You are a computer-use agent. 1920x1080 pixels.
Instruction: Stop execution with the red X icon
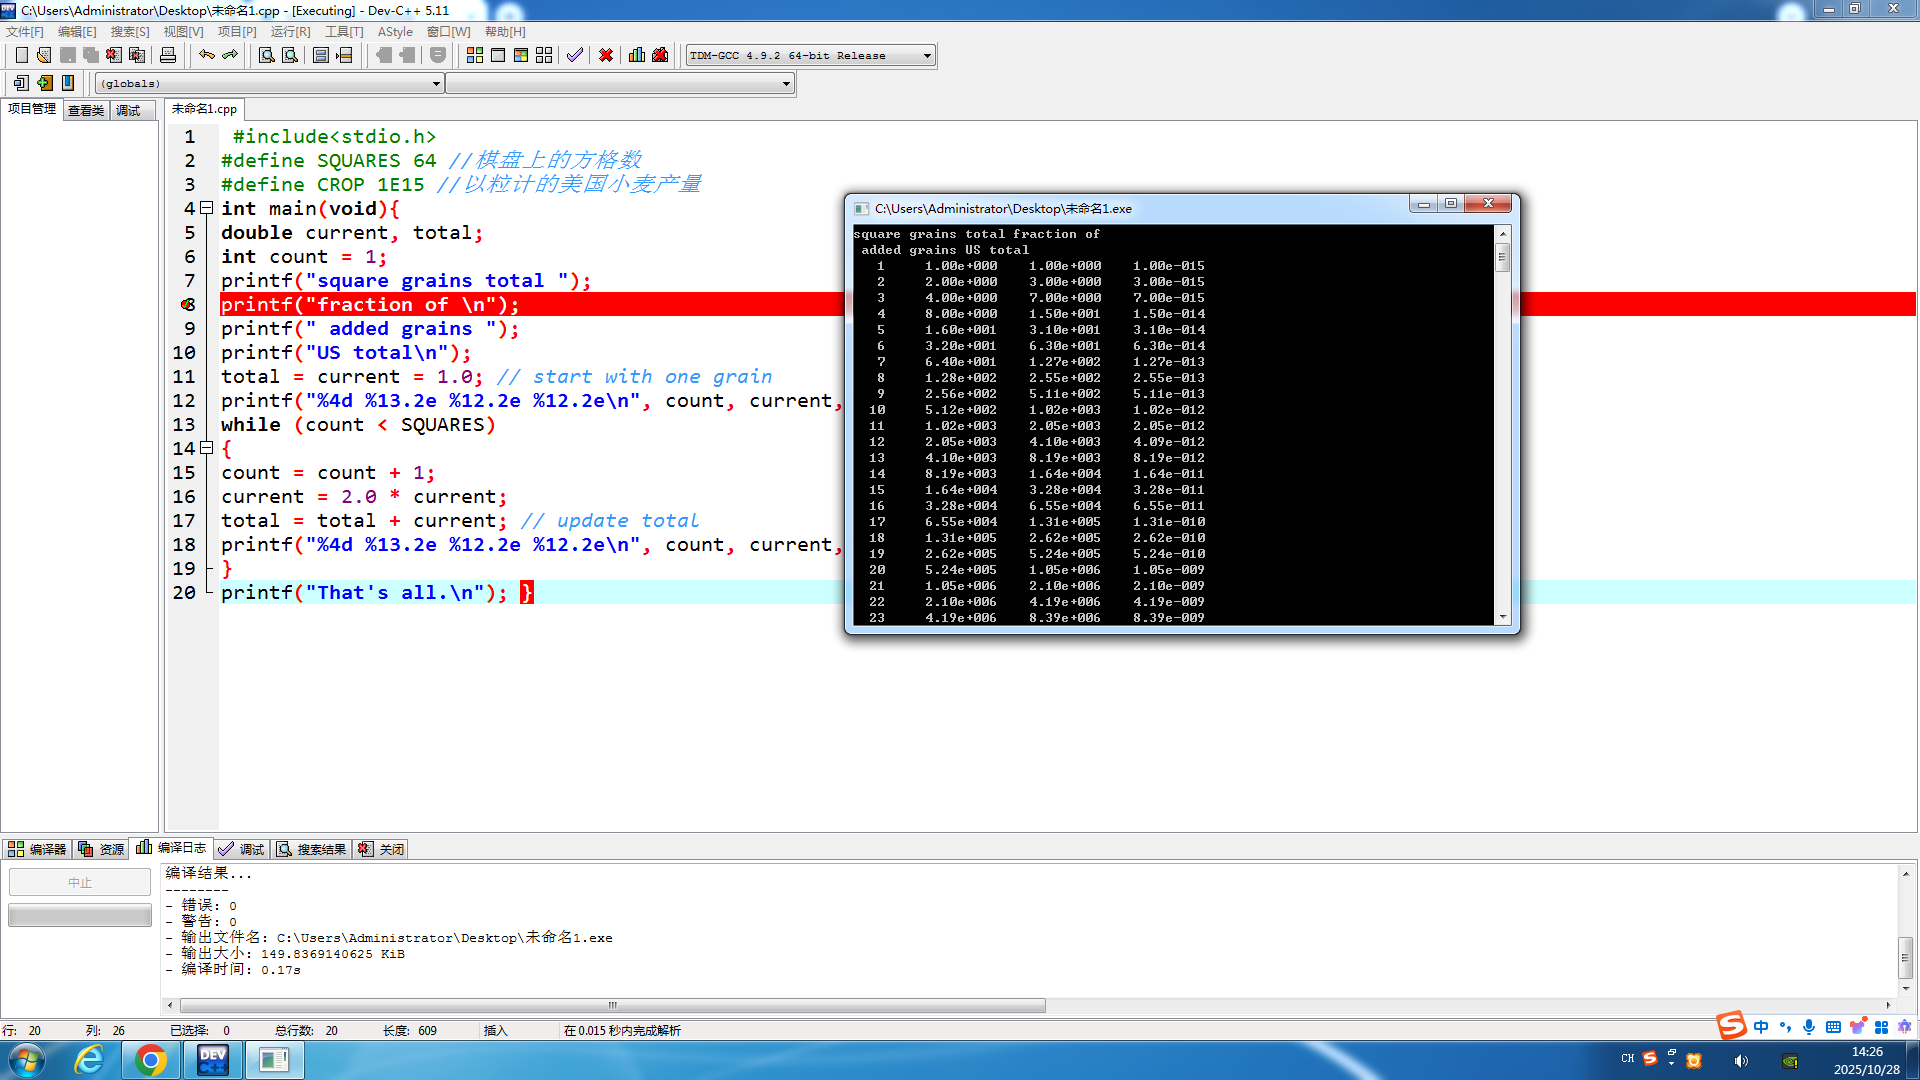[x=606, y=55]
